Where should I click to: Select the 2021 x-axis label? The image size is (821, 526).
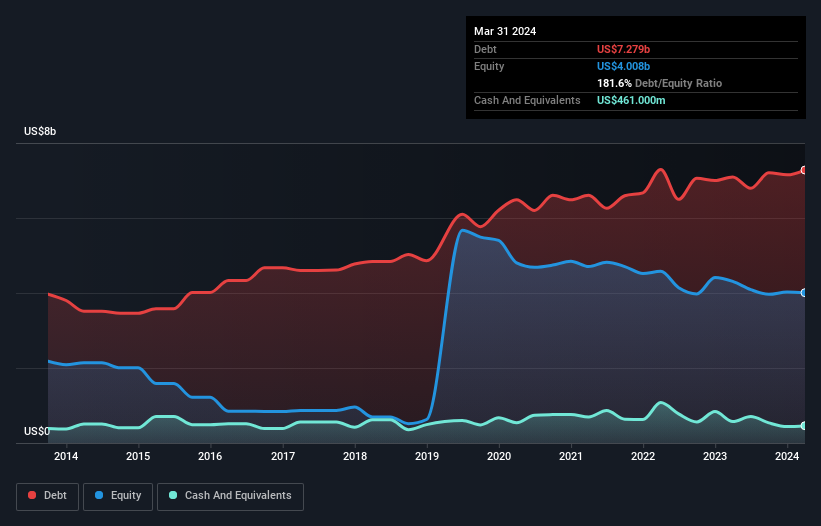[x=571, y=456]
